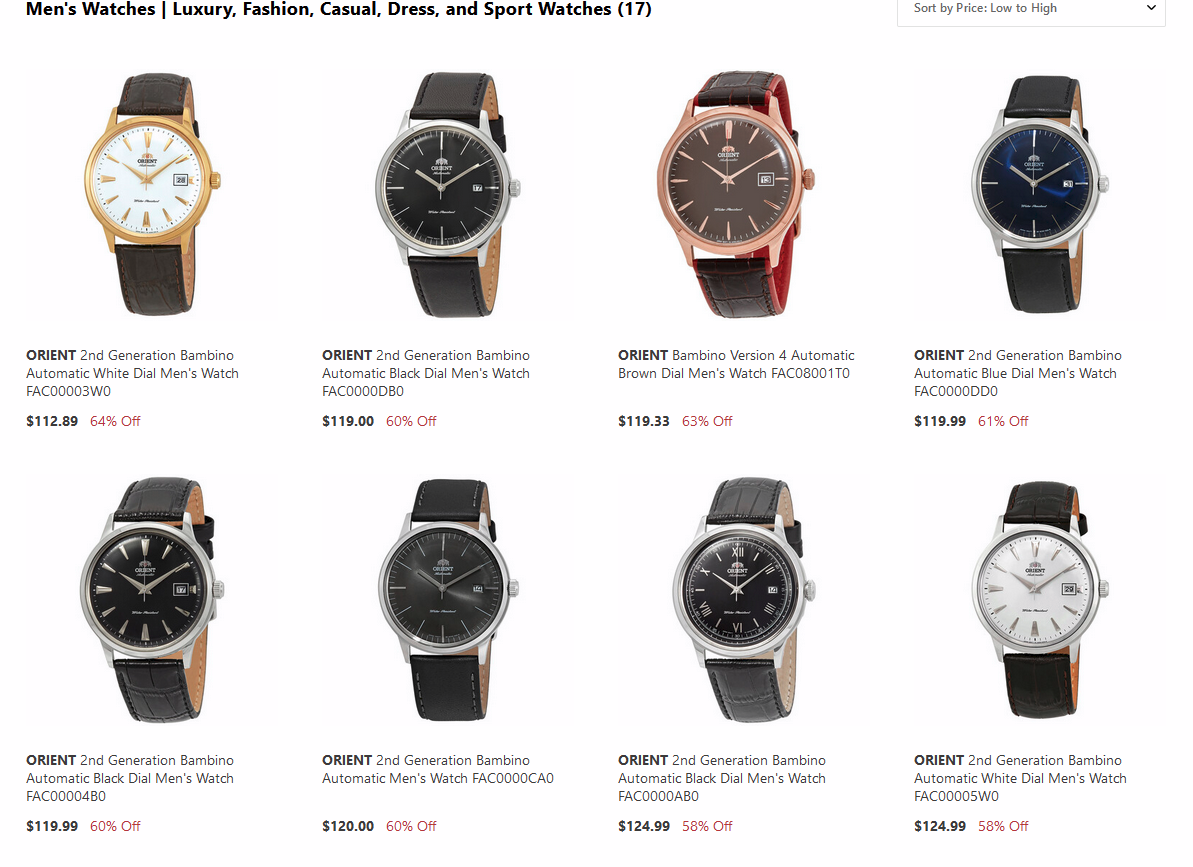This screenshot has width=1193, height=867.
Task: Open Automatic Men's Watch FAC0000CA0 title
Action: (437, 770)
